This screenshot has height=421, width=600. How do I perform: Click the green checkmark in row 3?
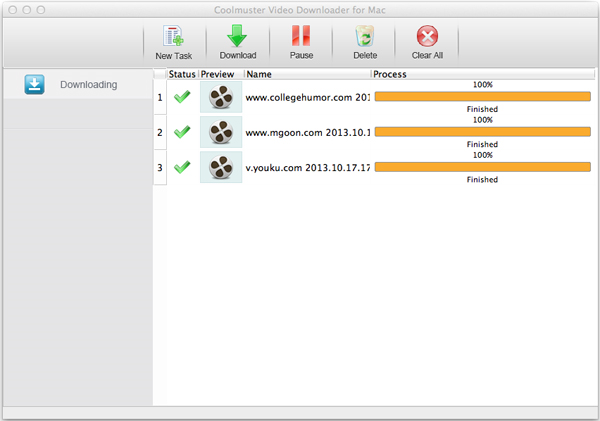(x=181, y=167)
